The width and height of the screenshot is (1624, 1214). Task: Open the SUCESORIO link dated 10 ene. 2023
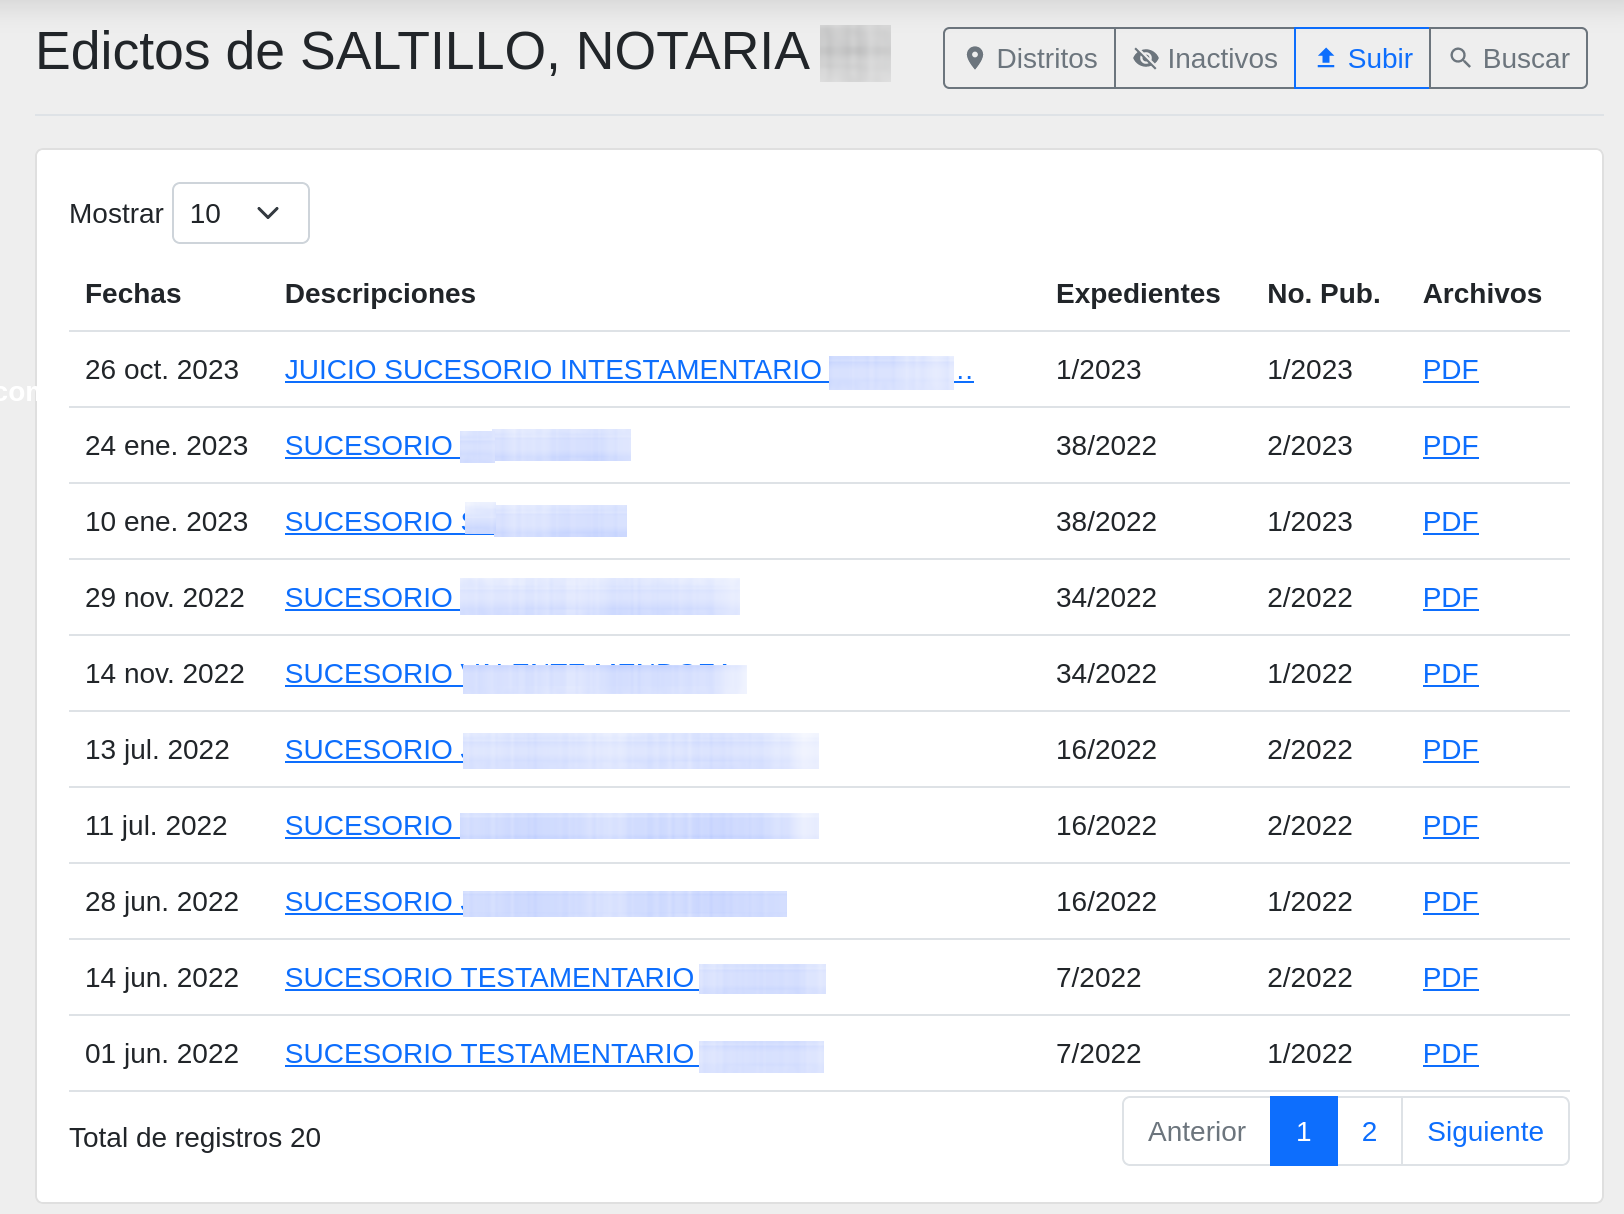point(456,522)
